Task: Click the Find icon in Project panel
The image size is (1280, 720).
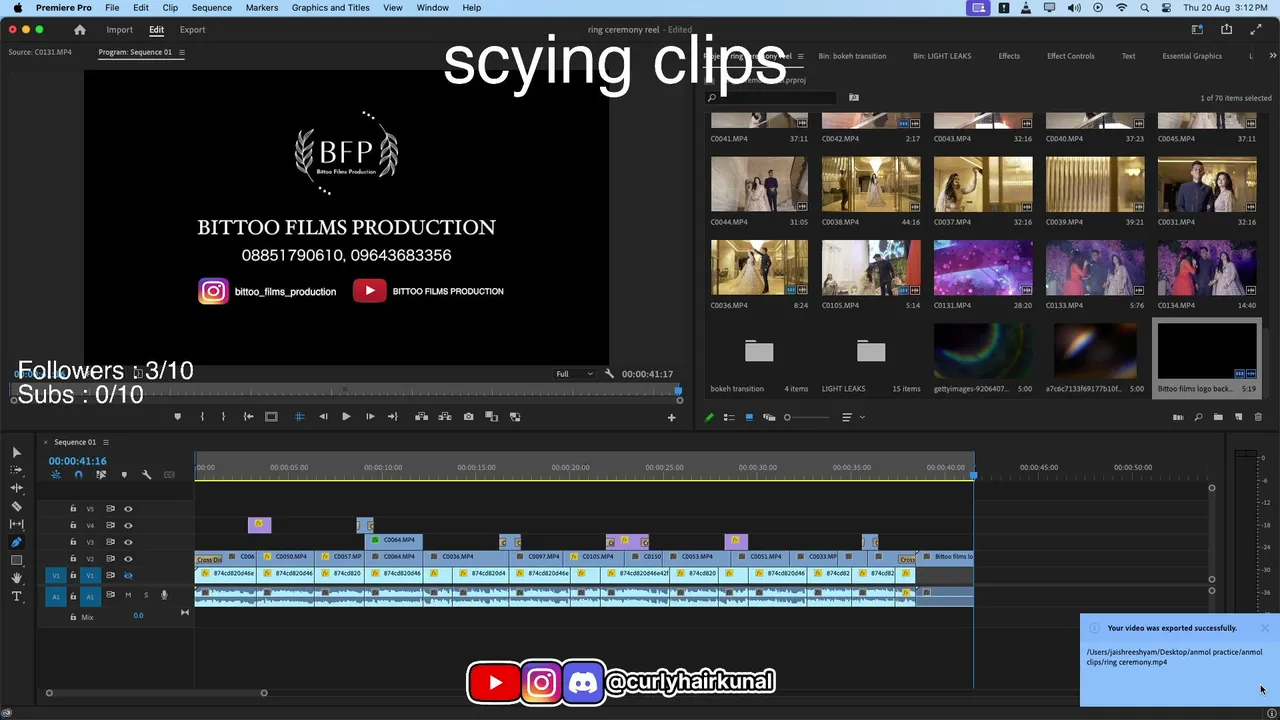Action: pos(1198,417)
